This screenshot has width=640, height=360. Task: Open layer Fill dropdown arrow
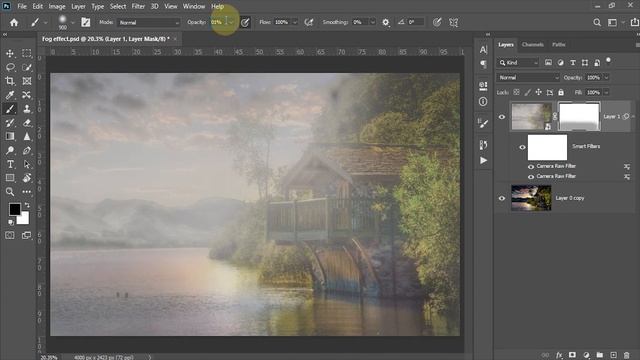tap(606, 92)
